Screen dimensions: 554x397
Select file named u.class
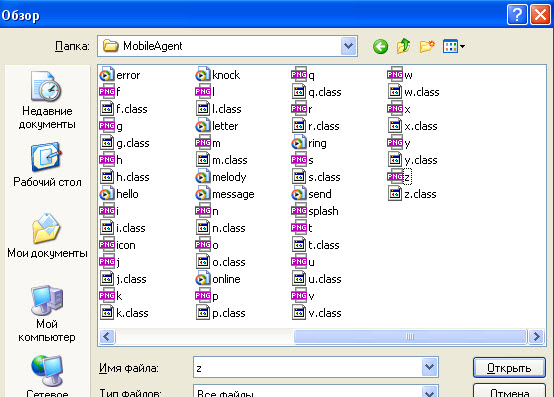pos(317,279)
